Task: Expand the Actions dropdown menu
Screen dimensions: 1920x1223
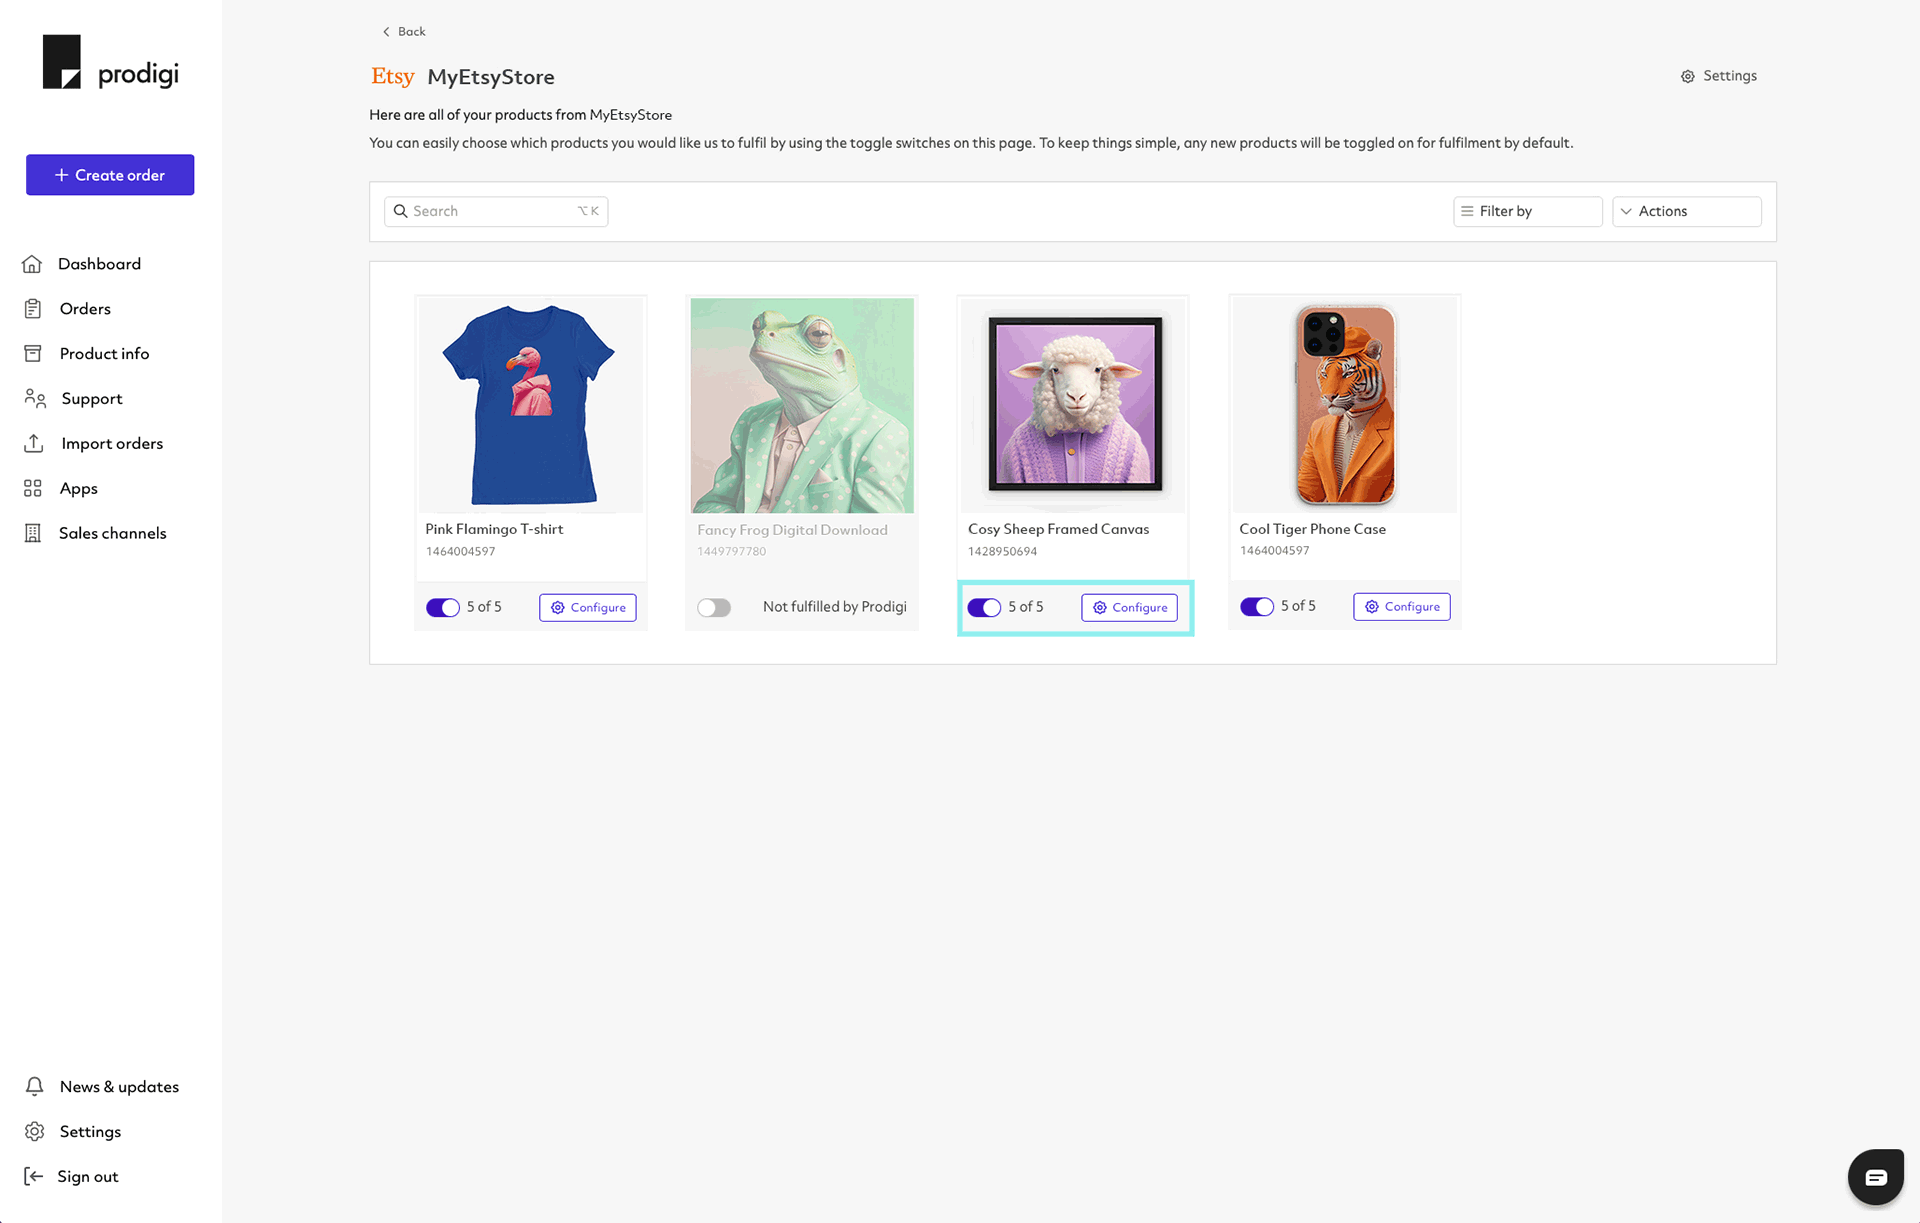Action: coord(1685,211)
